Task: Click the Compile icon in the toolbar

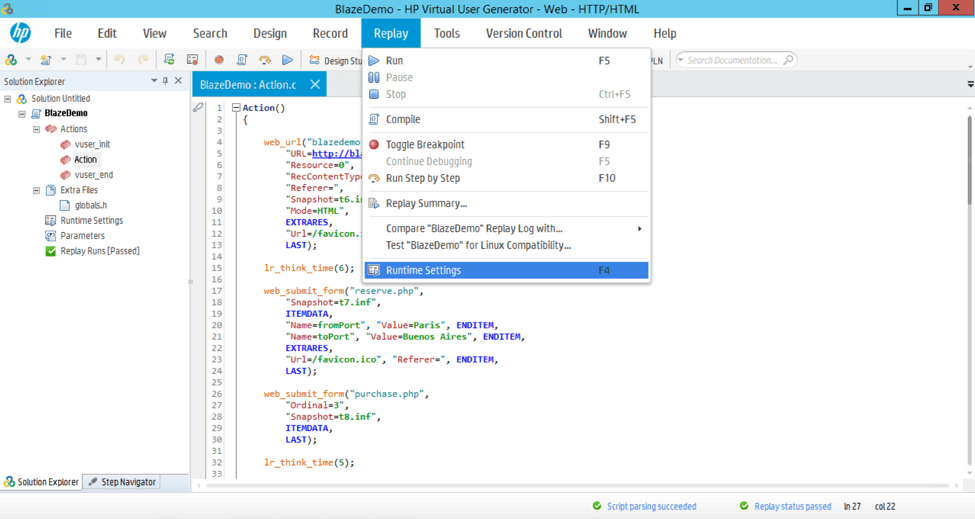Action: coord(242,60)
